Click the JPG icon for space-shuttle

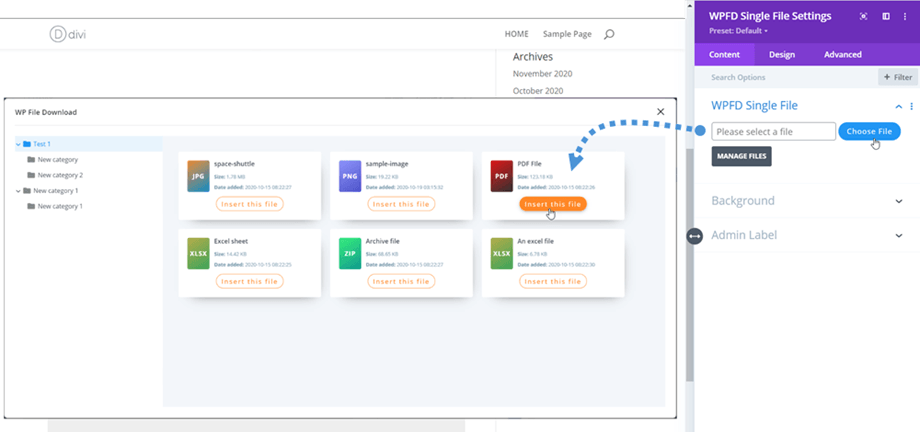pyautogui.click(x=198, y=176)
